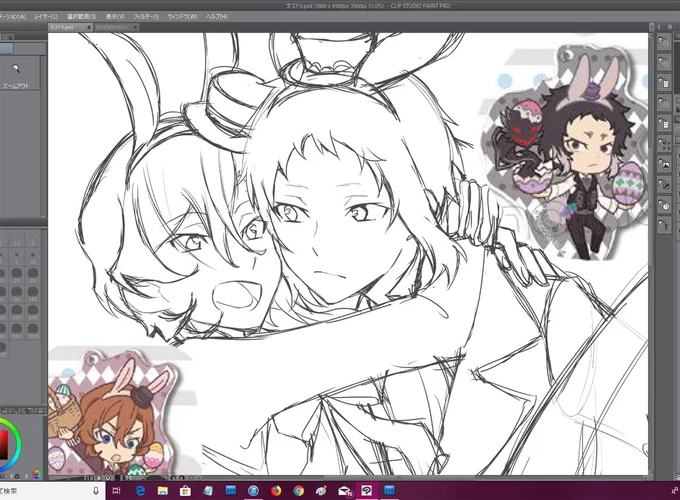Open the 表示(V) menu
The height and width of the screenshot is (500, 680).
[x=115, y=16]
